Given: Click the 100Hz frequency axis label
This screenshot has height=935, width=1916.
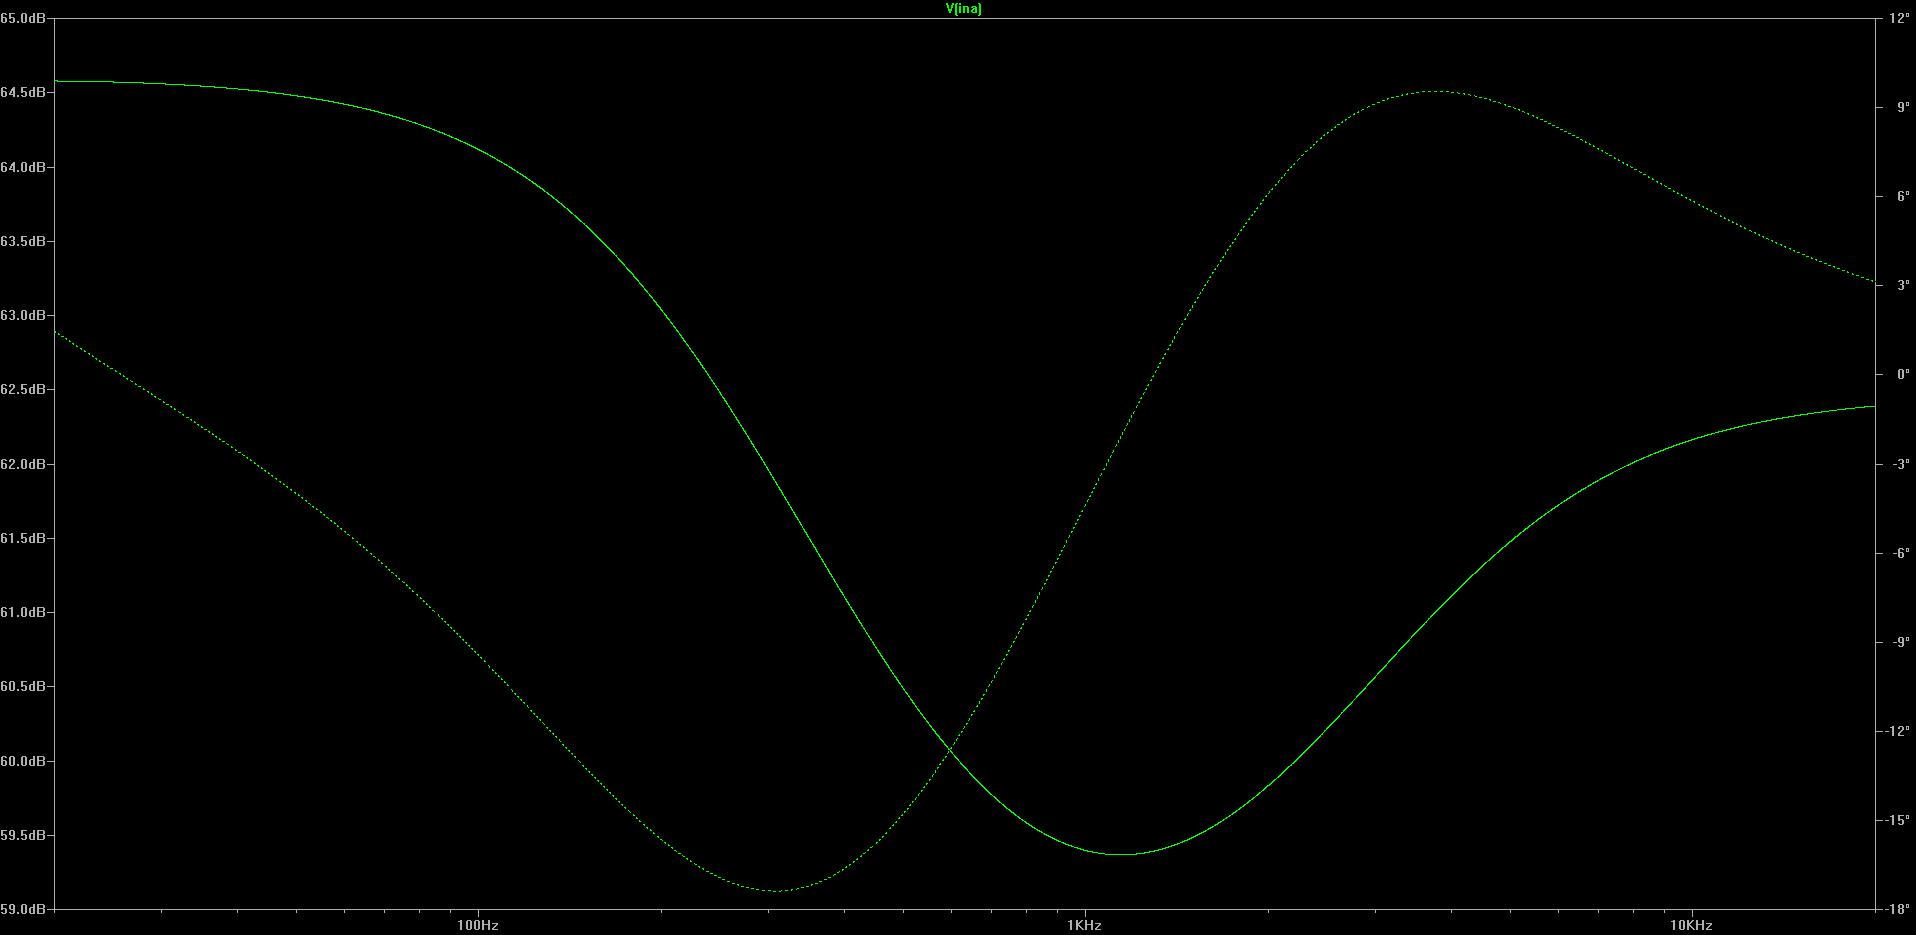Looking at the screenshot, I should (478, 926).
